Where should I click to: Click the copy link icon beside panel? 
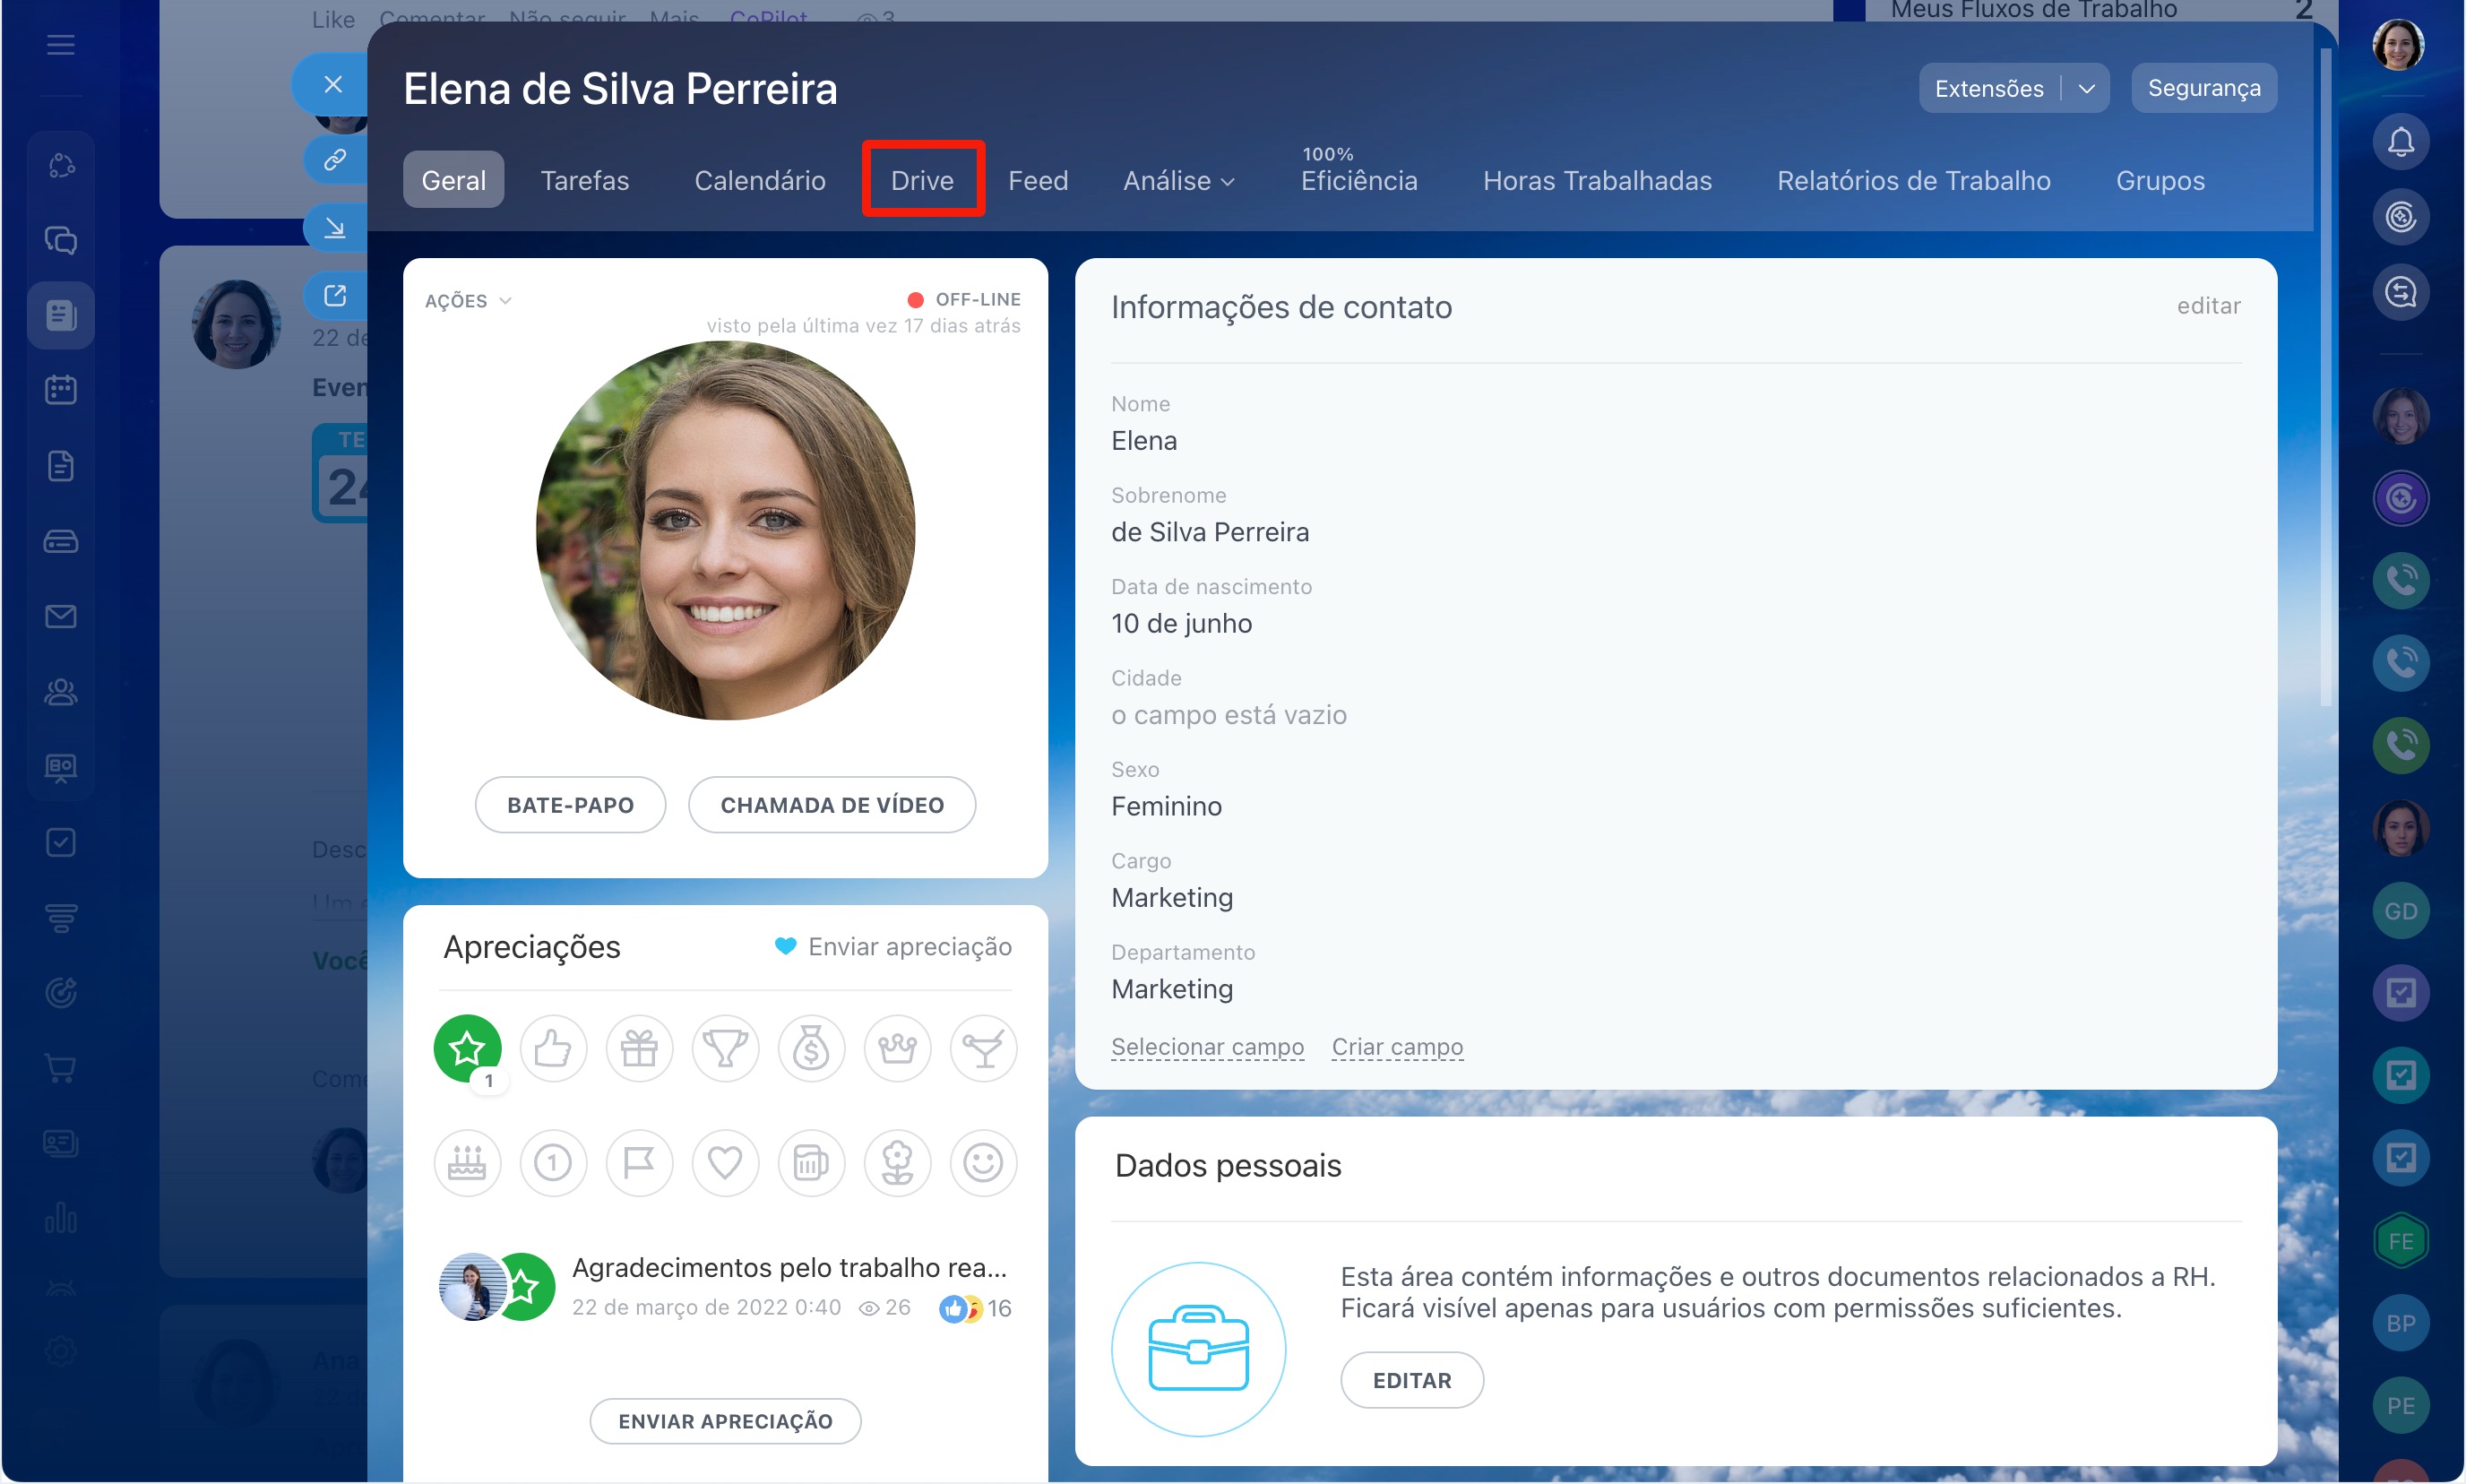(x=335, y=159)
